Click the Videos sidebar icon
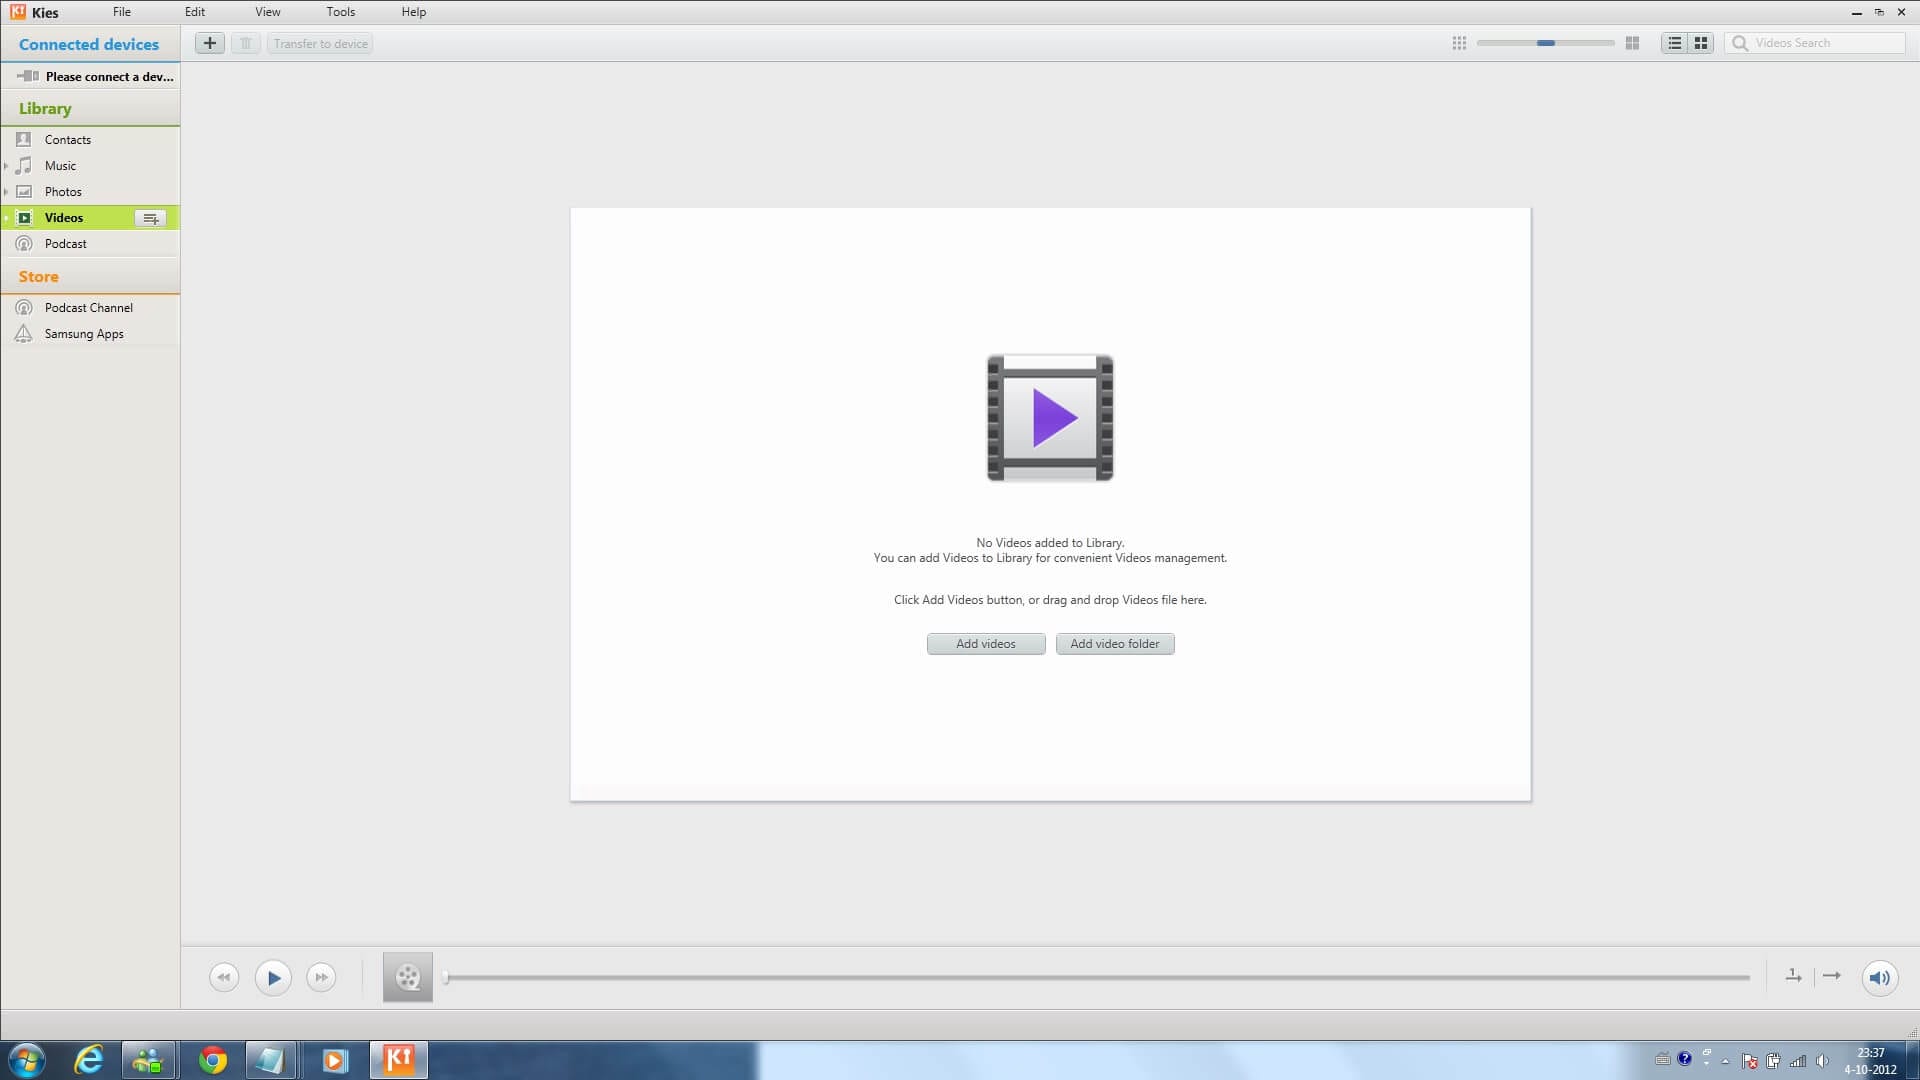 coord(25,216)
